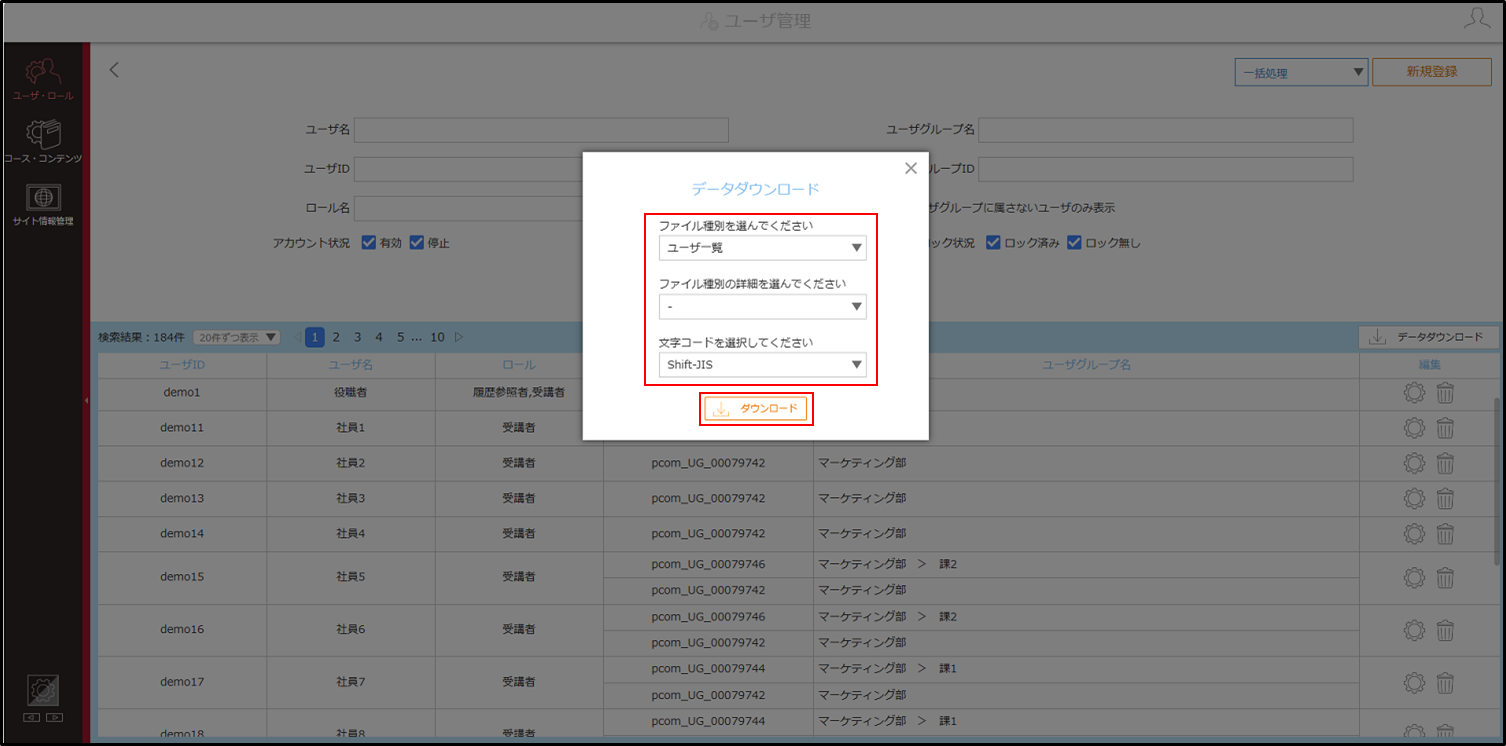Click the trash icon for demo12

pos(1445,463)
